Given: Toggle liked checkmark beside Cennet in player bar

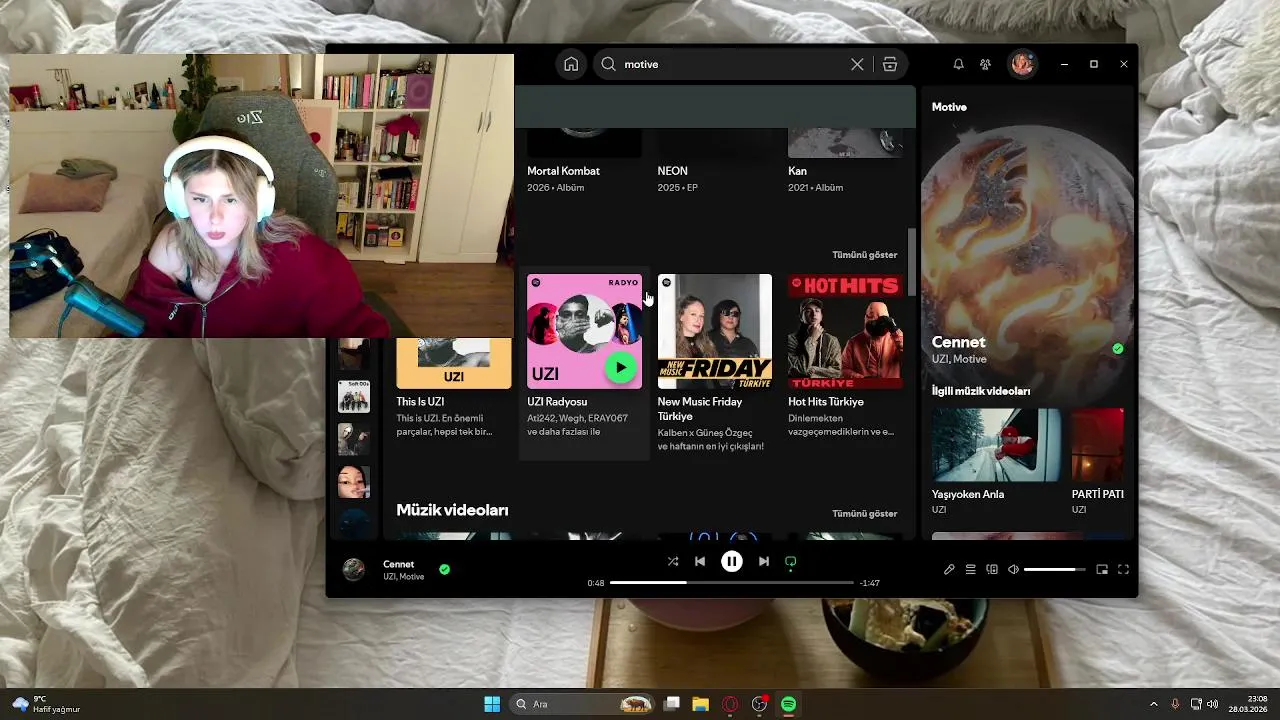Looking at the screenshot, I should click(444, 570).
